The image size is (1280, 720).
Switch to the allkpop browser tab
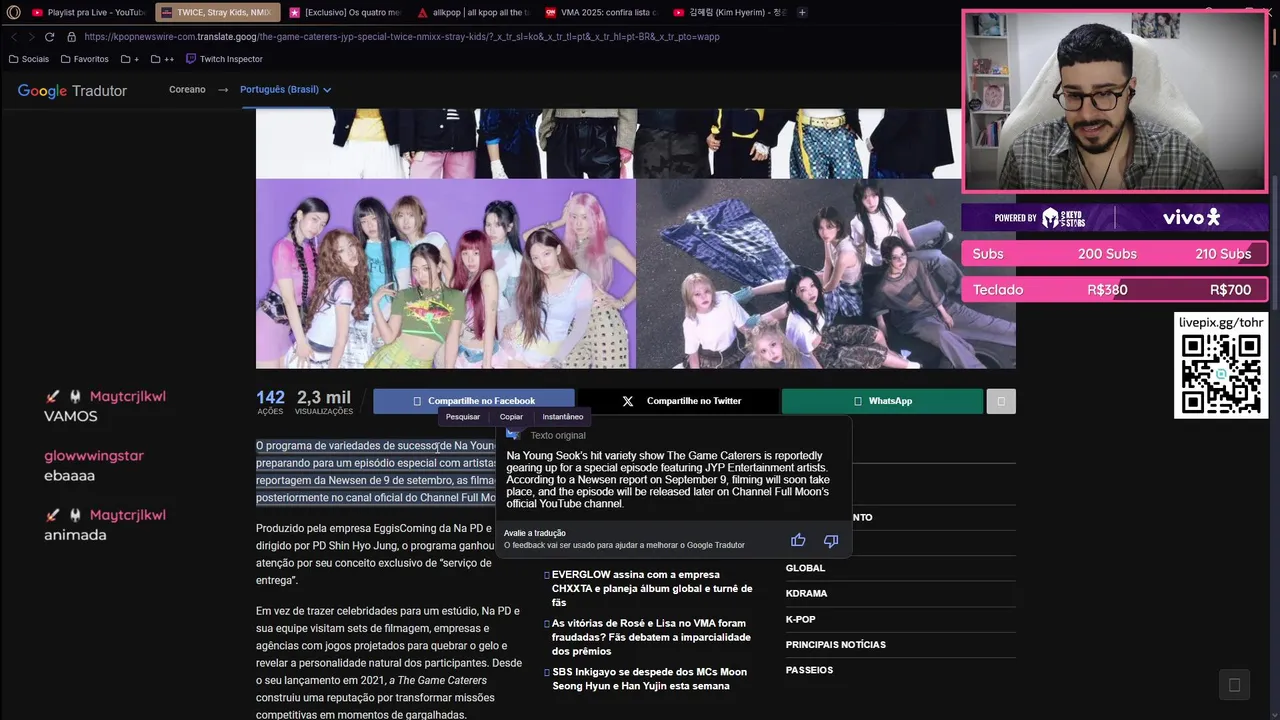[474, 12]
